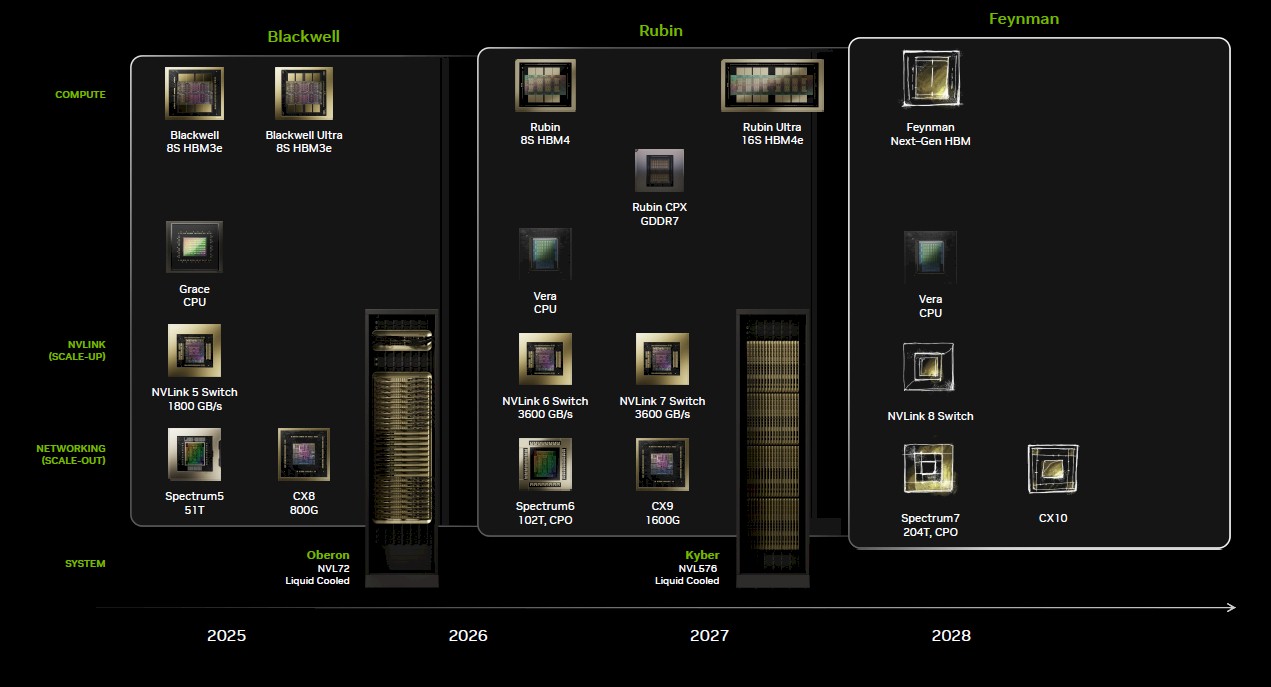Select the Rubin Ultra 16S HBM4e chip
1271x687 pixels.
[x=772, y=85]
